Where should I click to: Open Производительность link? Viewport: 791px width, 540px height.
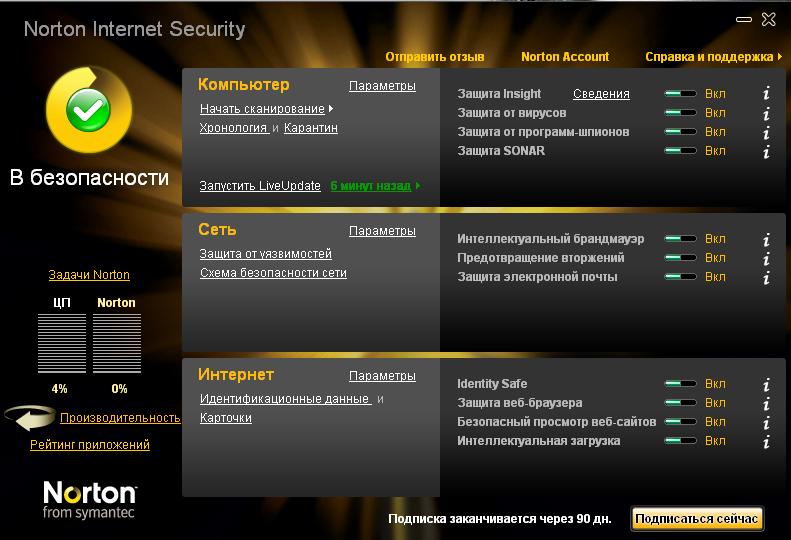coord(120,418)
